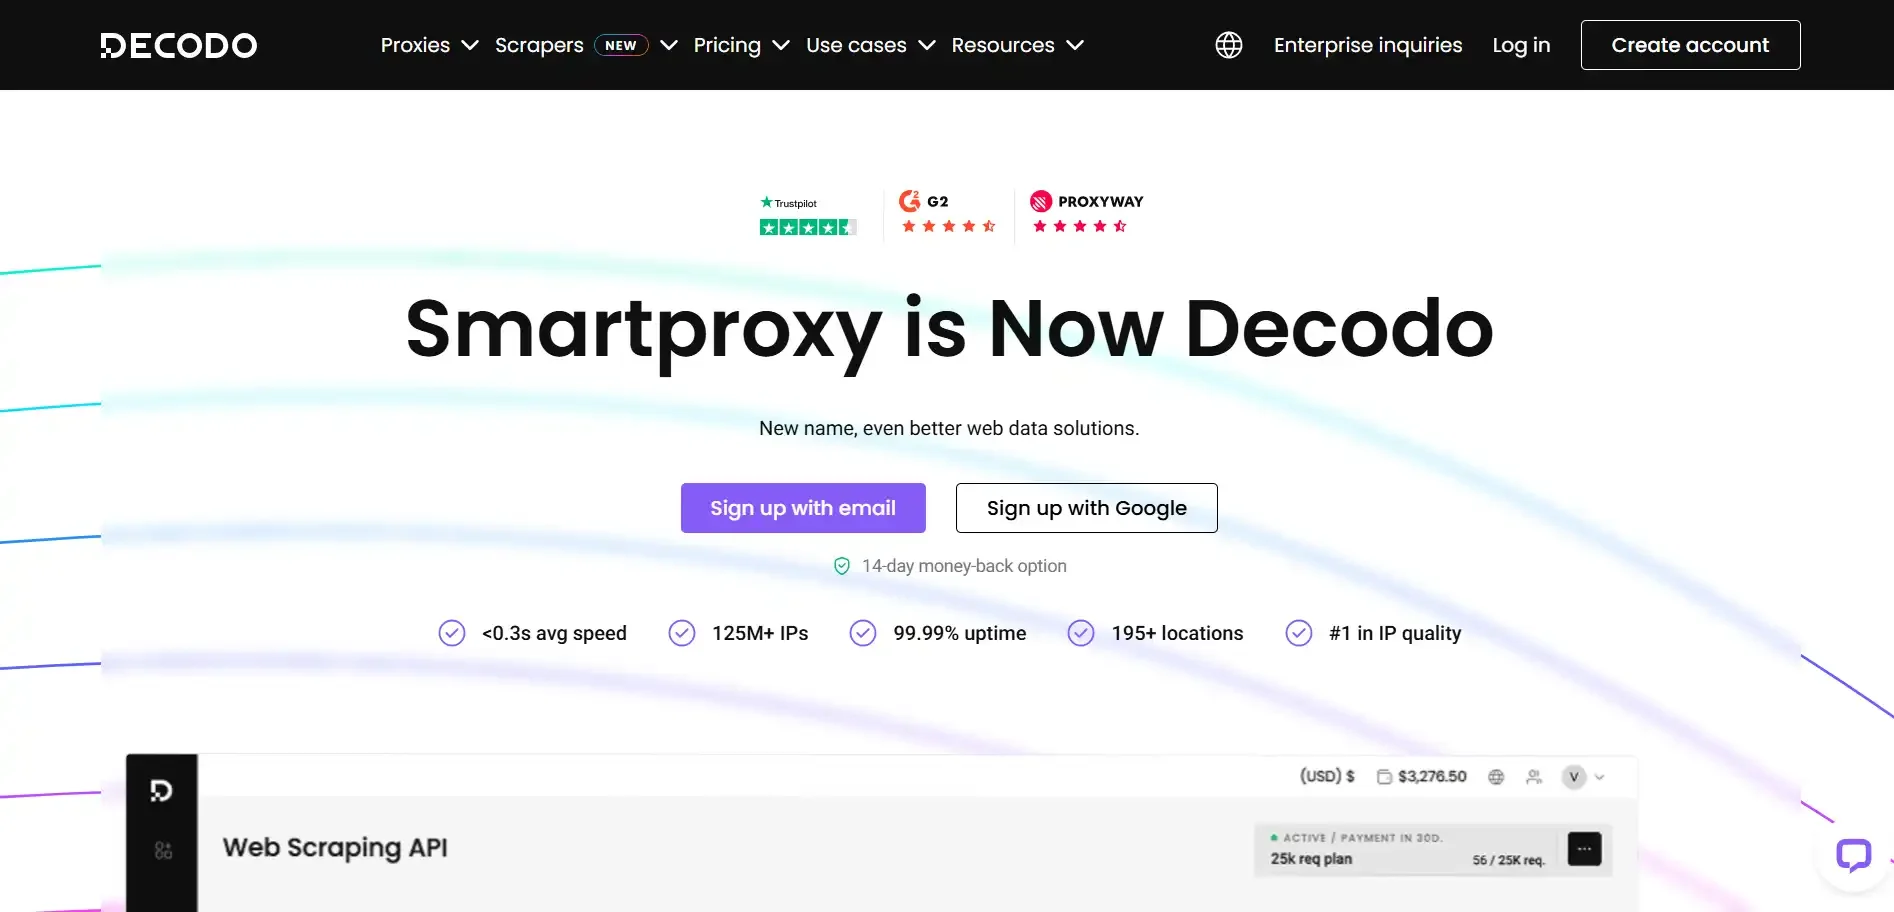Click the ACTIVE / PAYMENT IN 30D. status text

(x=1363, y=838)
